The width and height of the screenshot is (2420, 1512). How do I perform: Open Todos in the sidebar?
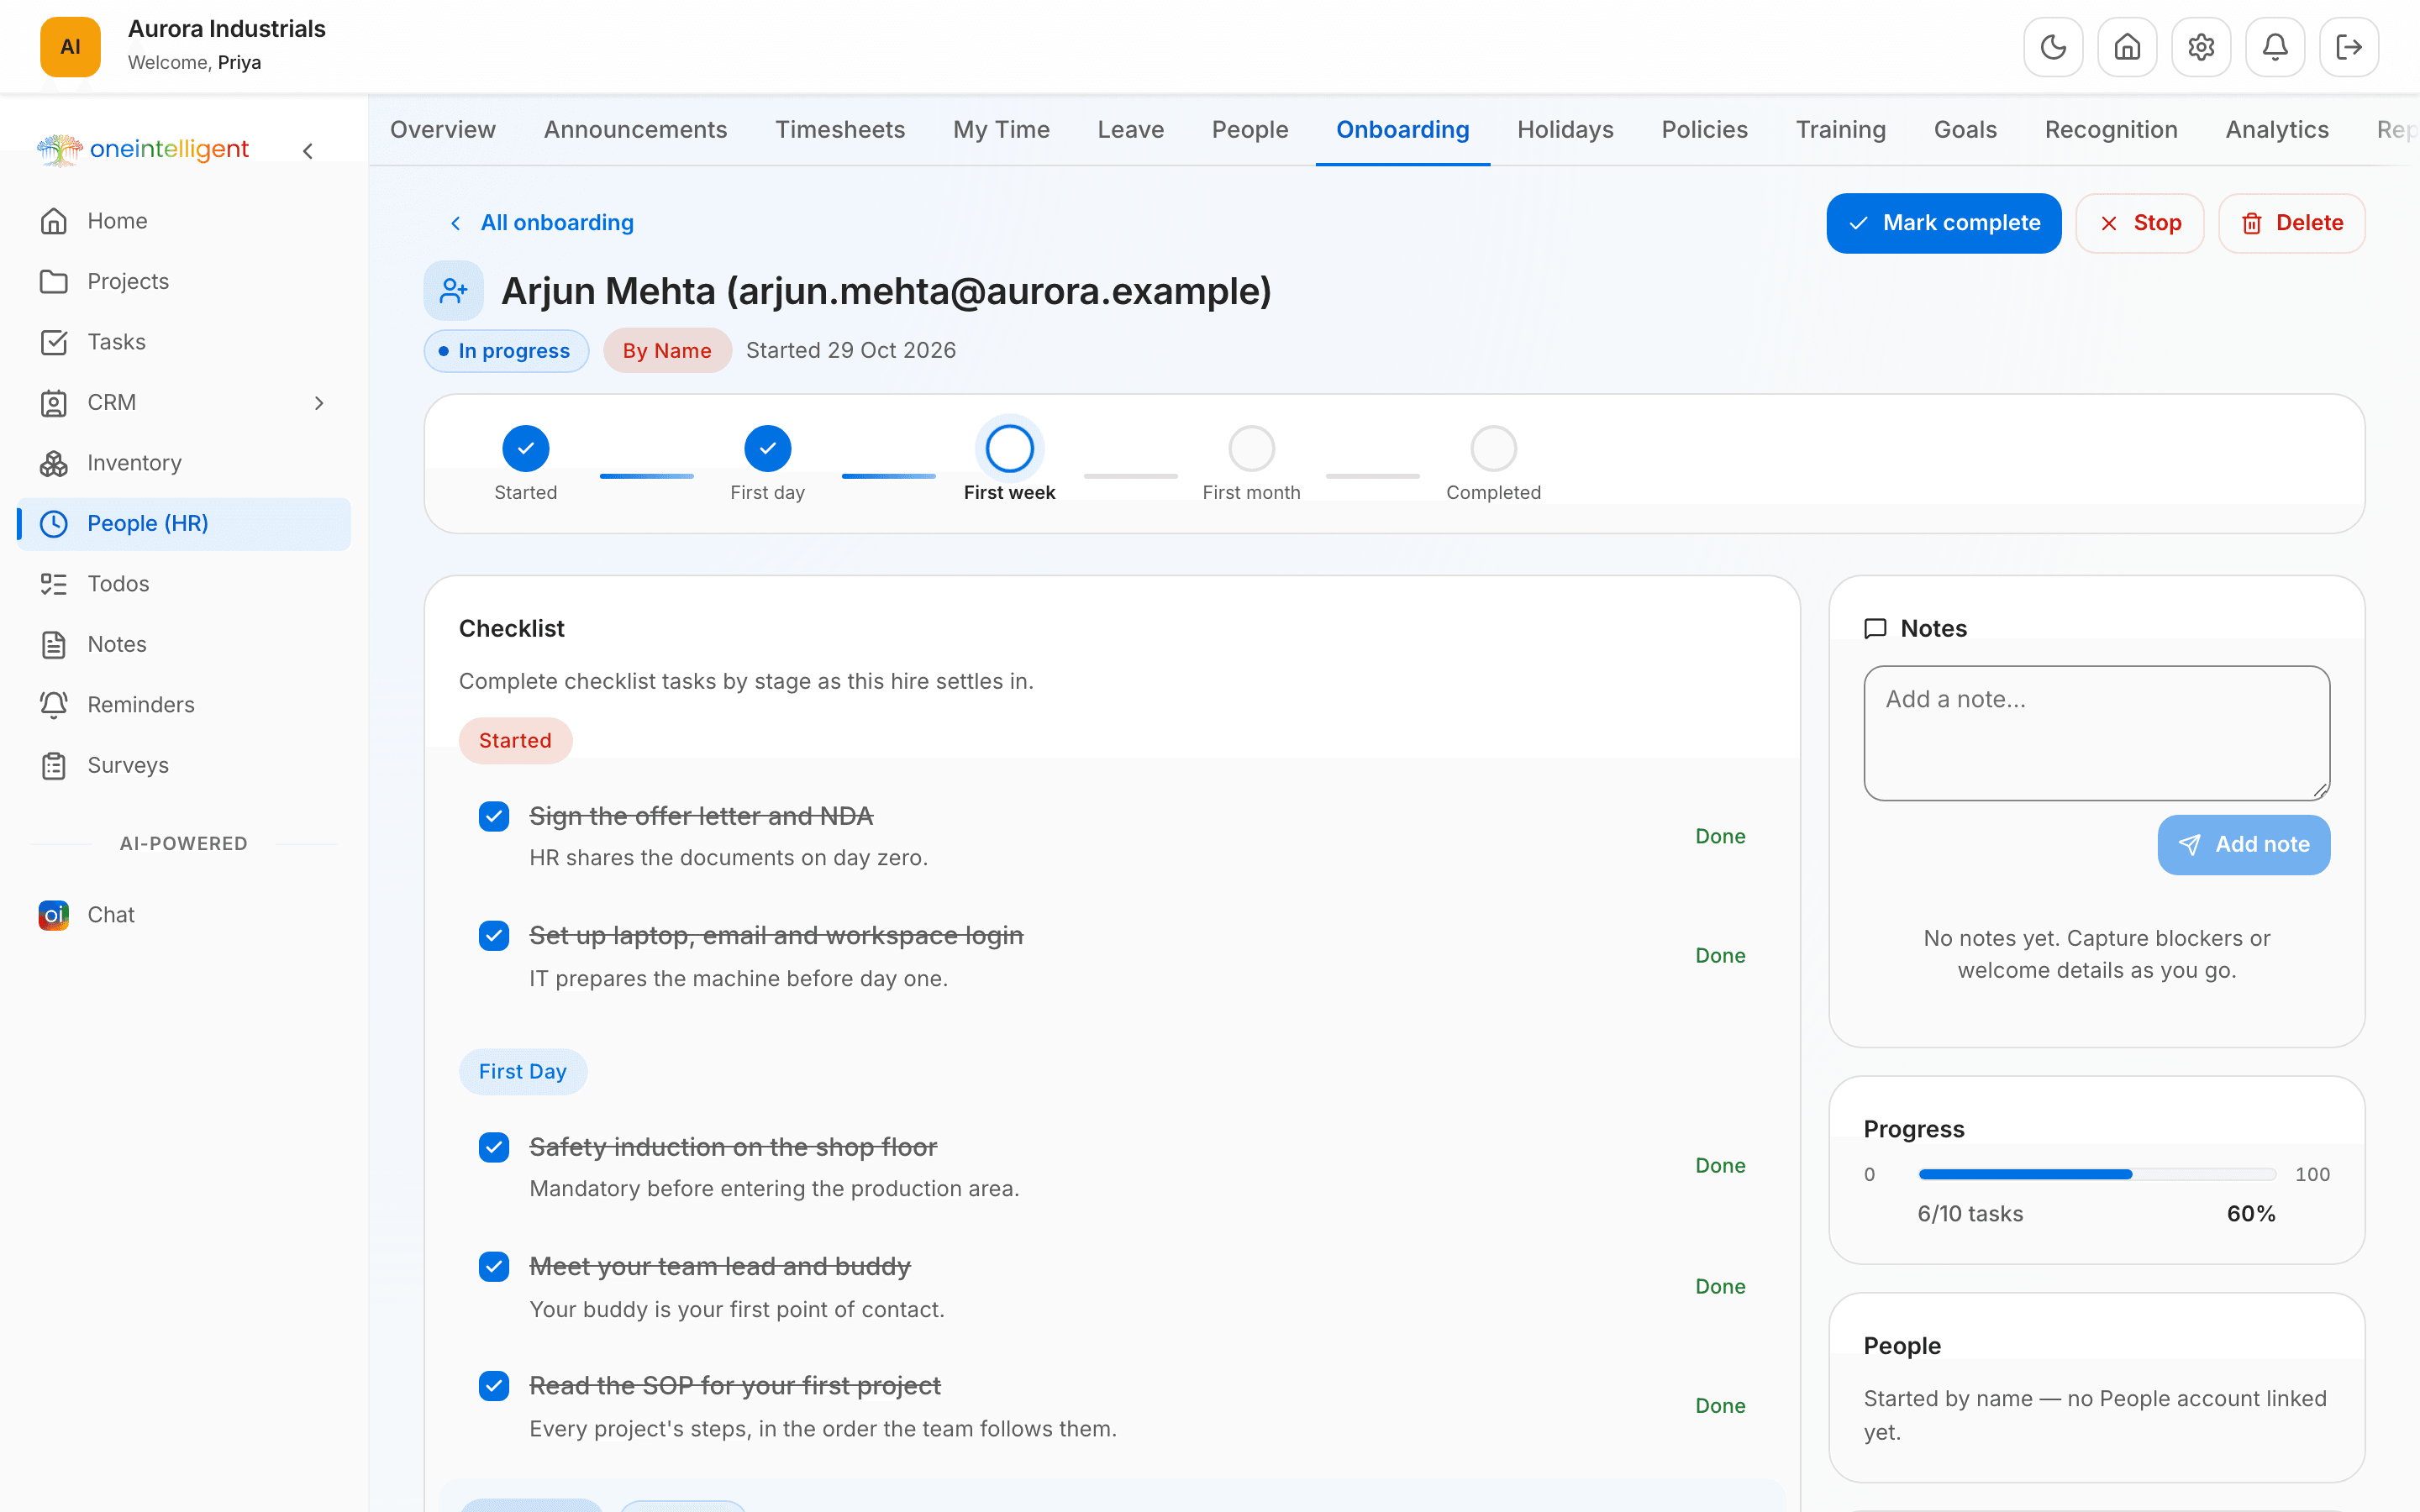click(x=184, y=584)
